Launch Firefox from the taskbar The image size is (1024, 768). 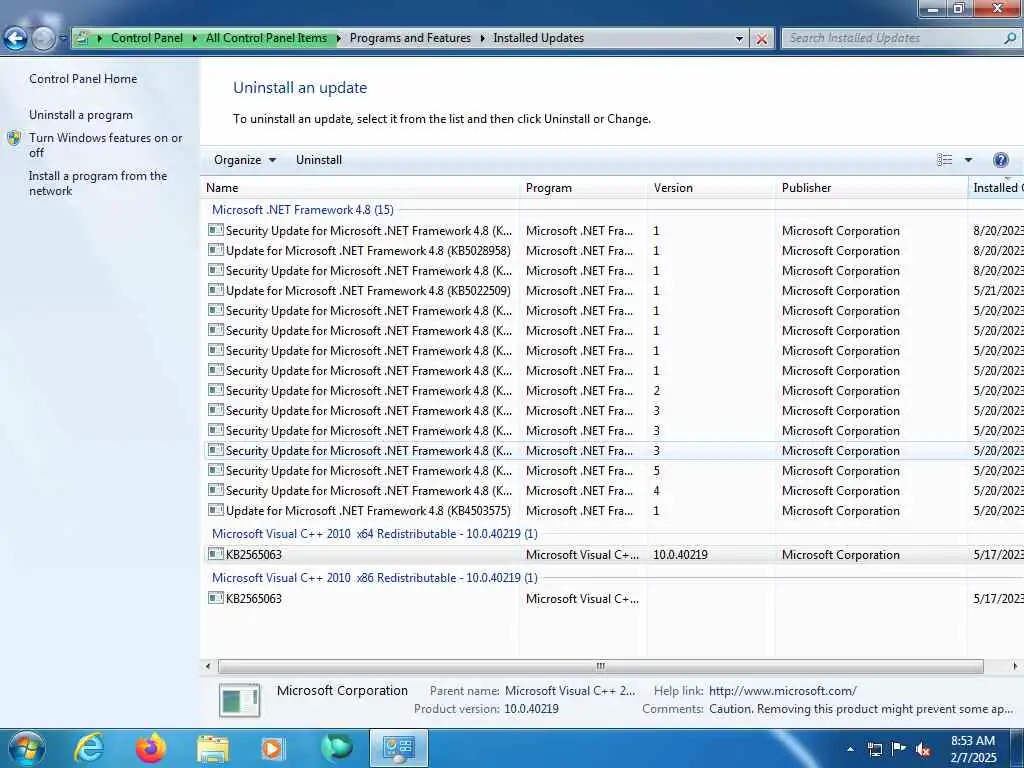click(x=151, y=748)
